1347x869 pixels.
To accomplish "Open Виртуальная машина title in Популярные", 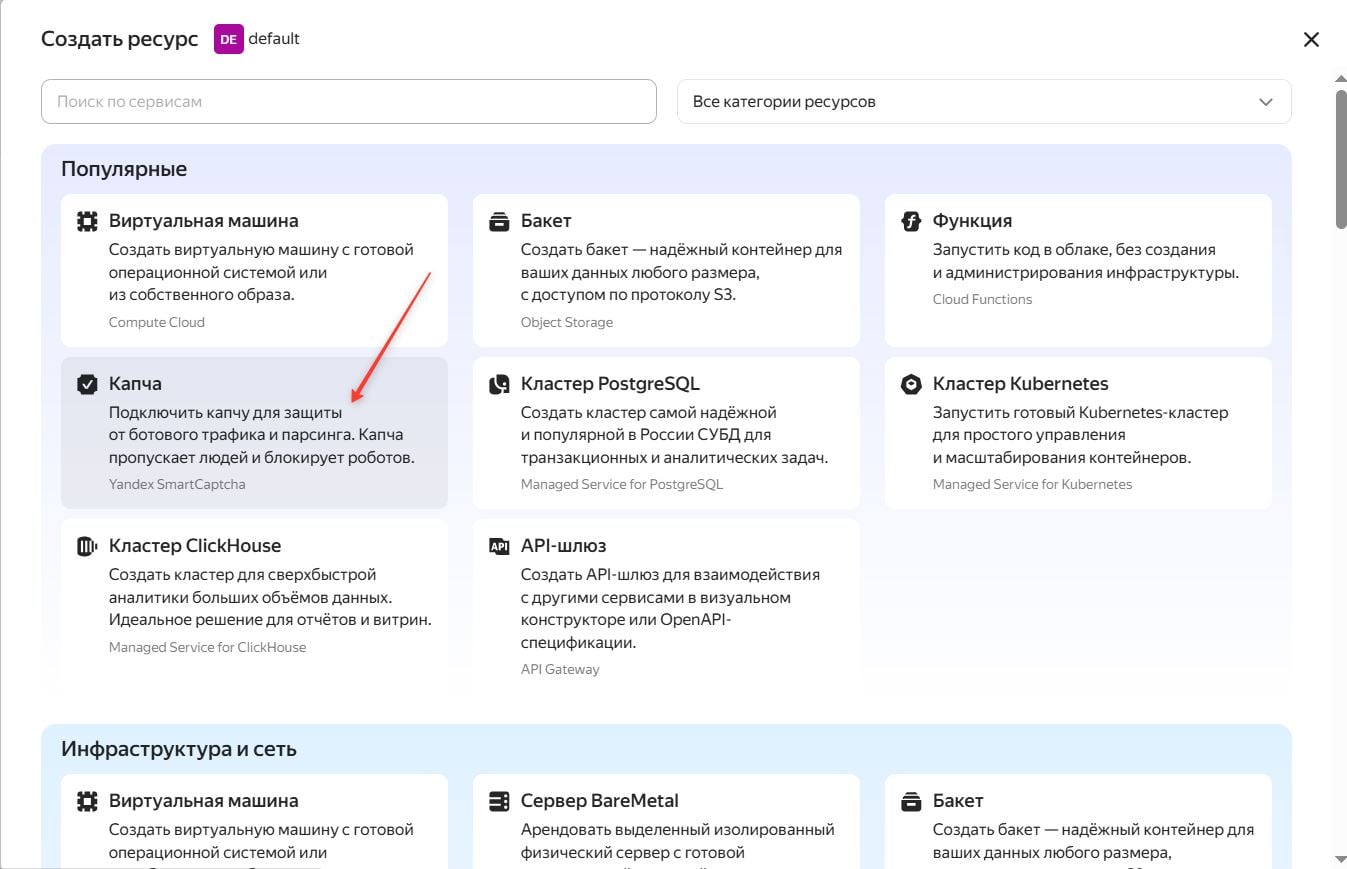I will pos(204,221).
